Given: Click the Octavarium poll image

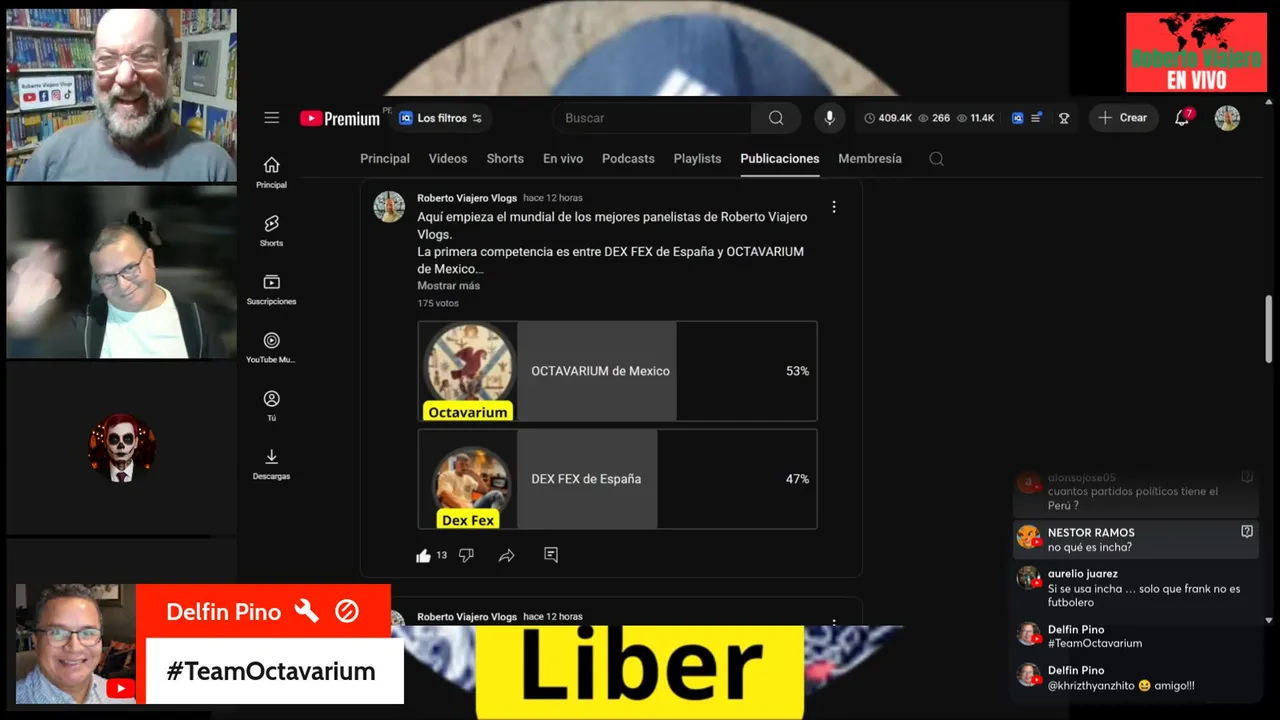Looking at the screenshot, I should coord(468,371).
